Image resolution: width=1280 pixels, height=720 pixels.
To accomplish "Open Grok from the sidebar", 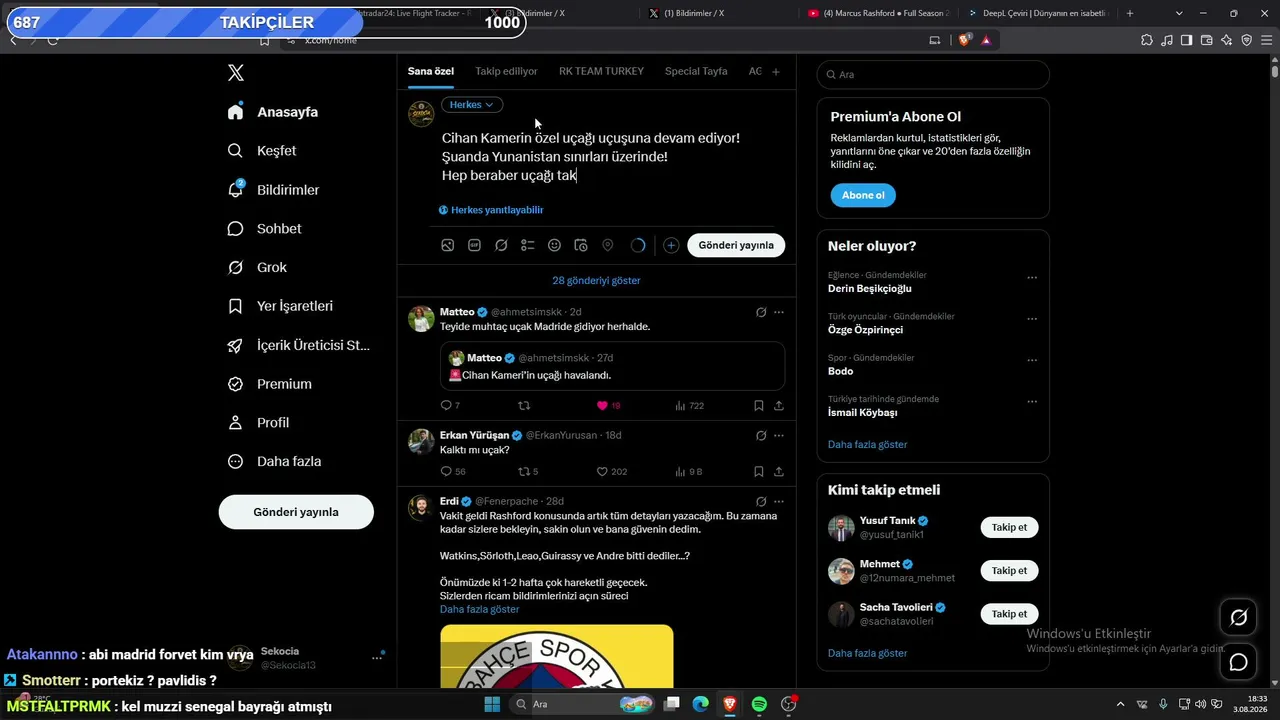I will 257,268.
